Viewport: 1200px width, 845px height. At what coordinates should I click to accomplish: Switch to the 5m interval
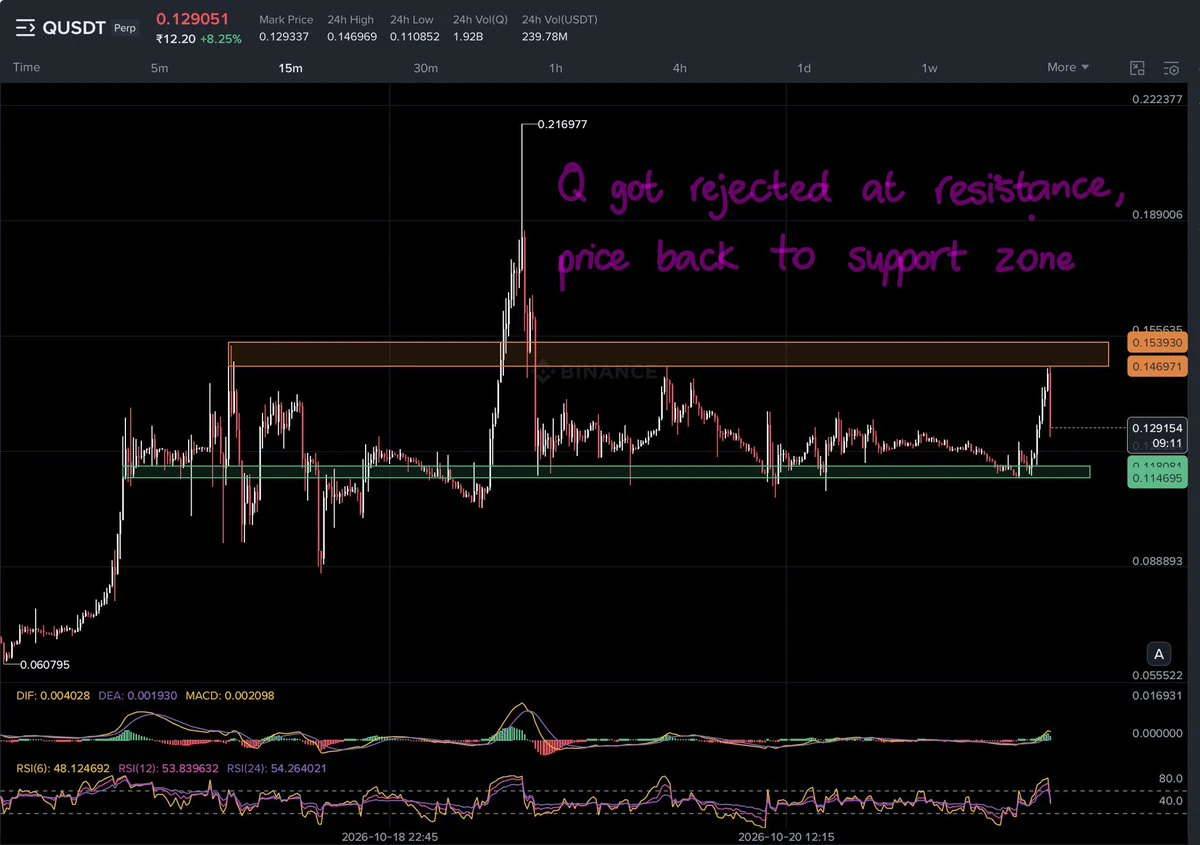coord(160,68)
